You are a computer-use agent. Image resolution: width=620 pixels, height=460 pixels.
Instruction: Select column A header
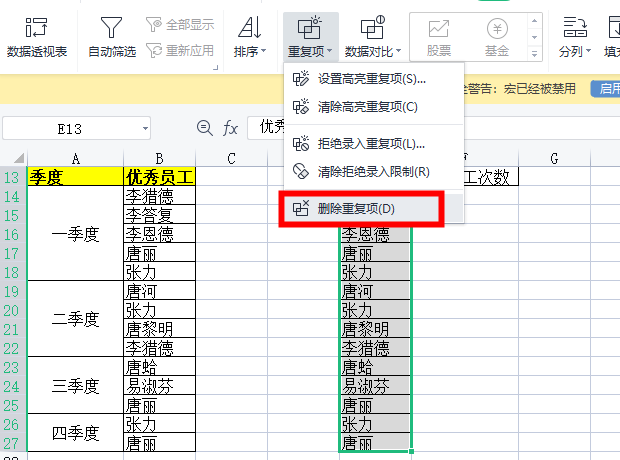(76, 159)
